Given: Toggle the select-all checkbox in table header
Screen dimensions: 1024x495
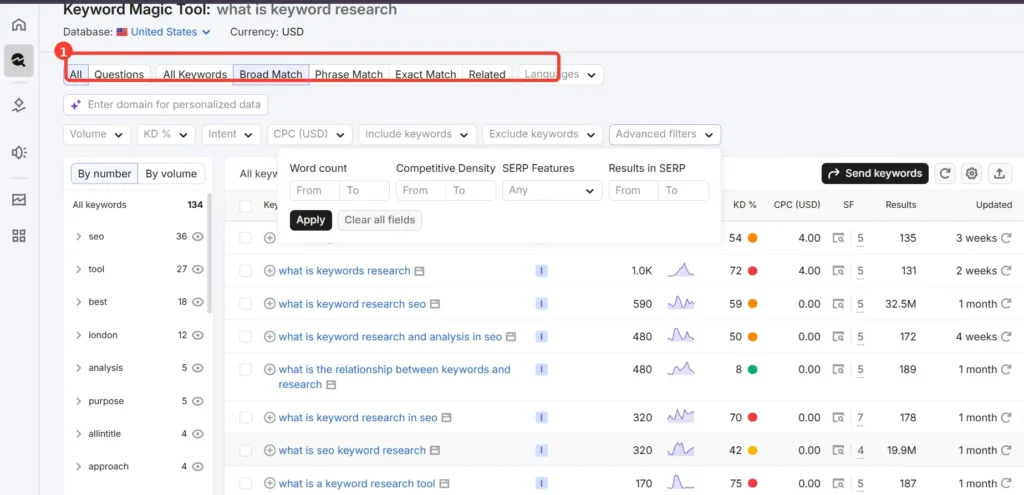Looking at the screenshot, I should click(246, 206).
